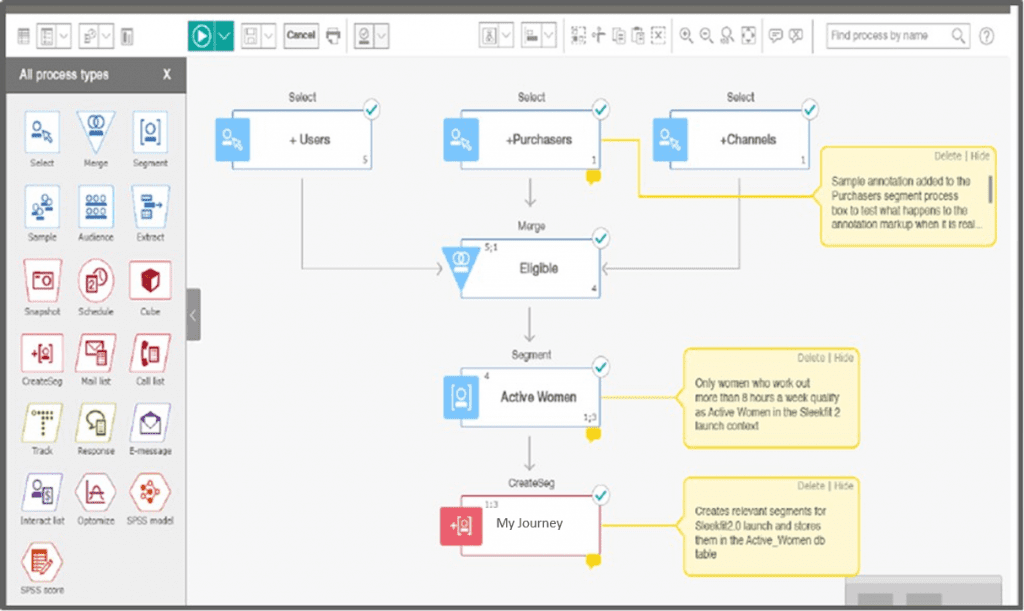Click the delete selection X-box icon

[x=658, y=35]
